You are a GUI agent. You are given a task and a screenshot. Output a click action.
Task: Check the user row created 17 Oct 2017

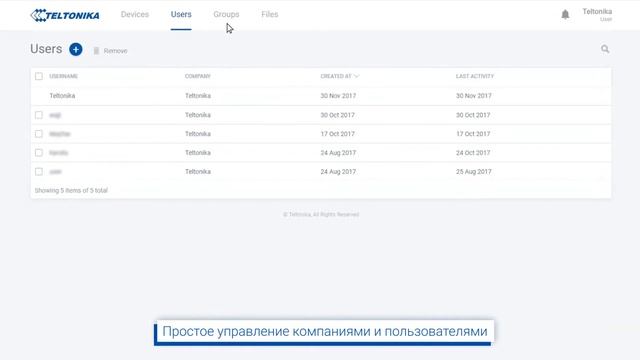point(39,134)
